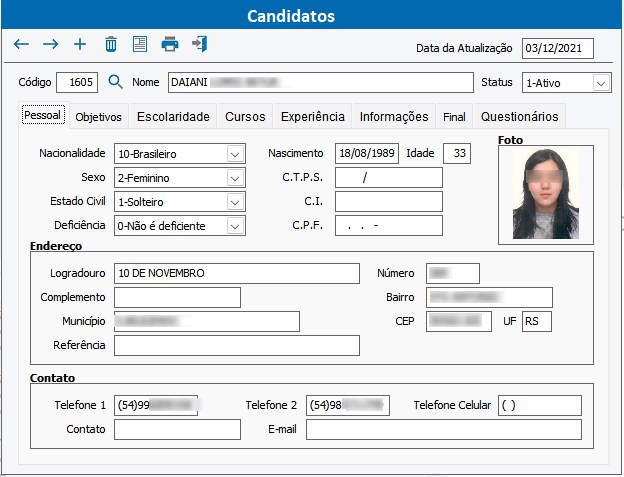624x477 pixels.
Task: Print candidate using printer icon
Action: tap(170, 44)
